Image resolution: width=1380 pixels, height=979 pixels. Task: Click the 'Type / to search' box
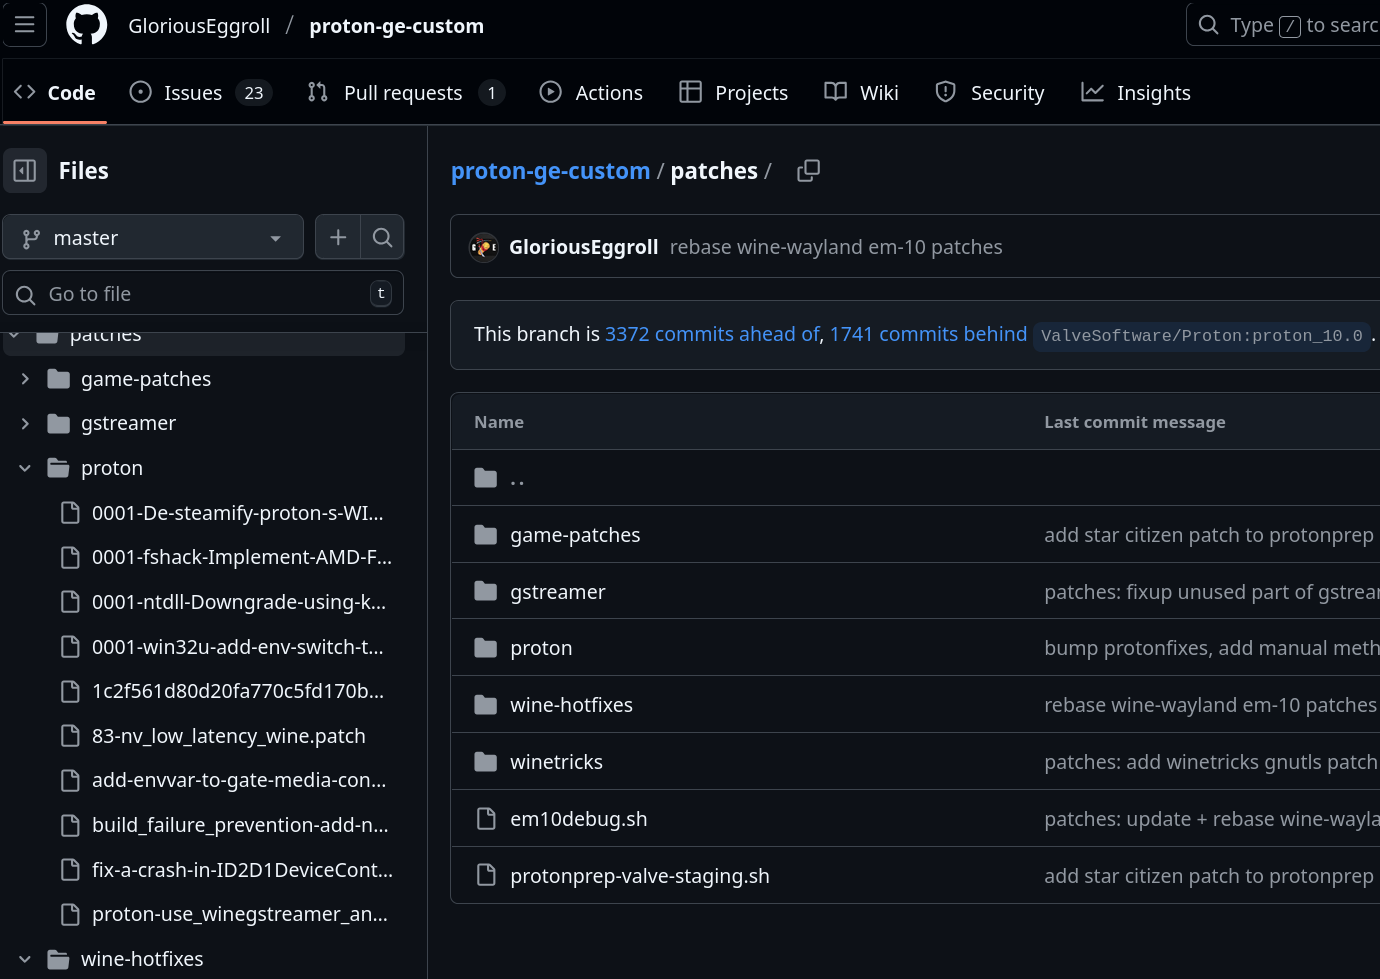point(1283,25)
